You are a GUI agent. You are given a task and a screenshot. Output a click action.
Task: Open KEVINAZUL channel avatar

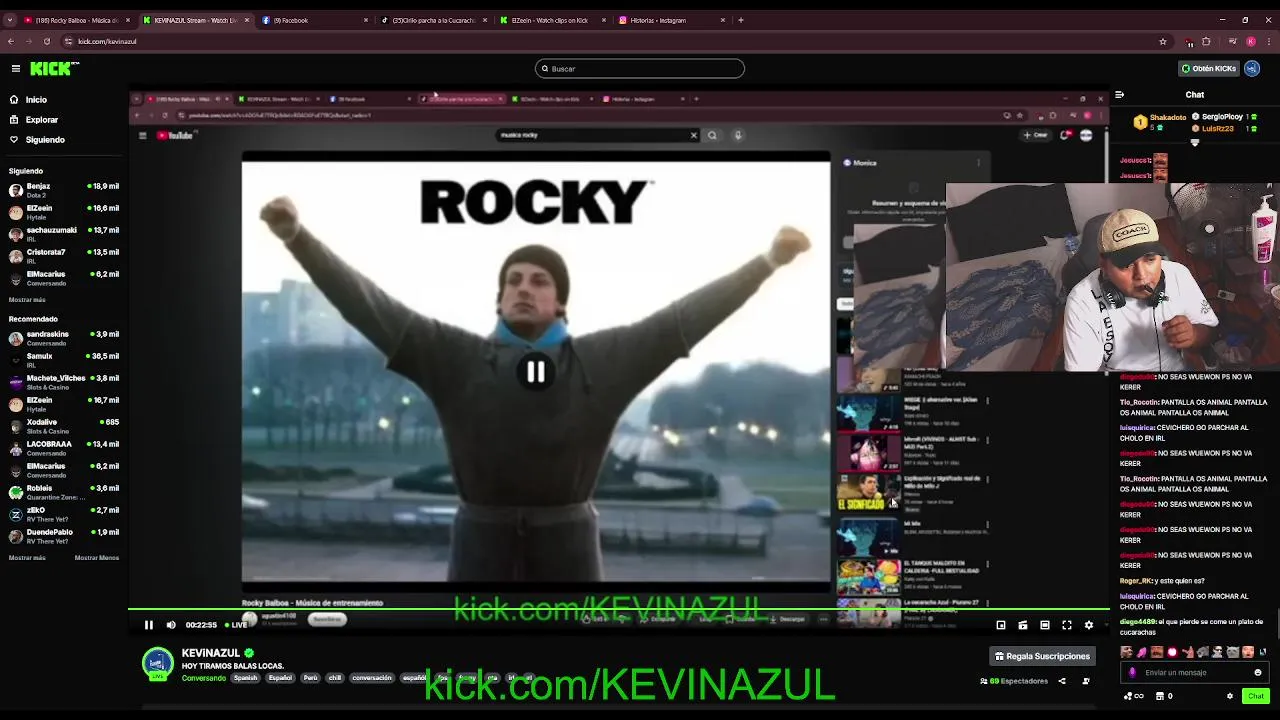point(158,664)
